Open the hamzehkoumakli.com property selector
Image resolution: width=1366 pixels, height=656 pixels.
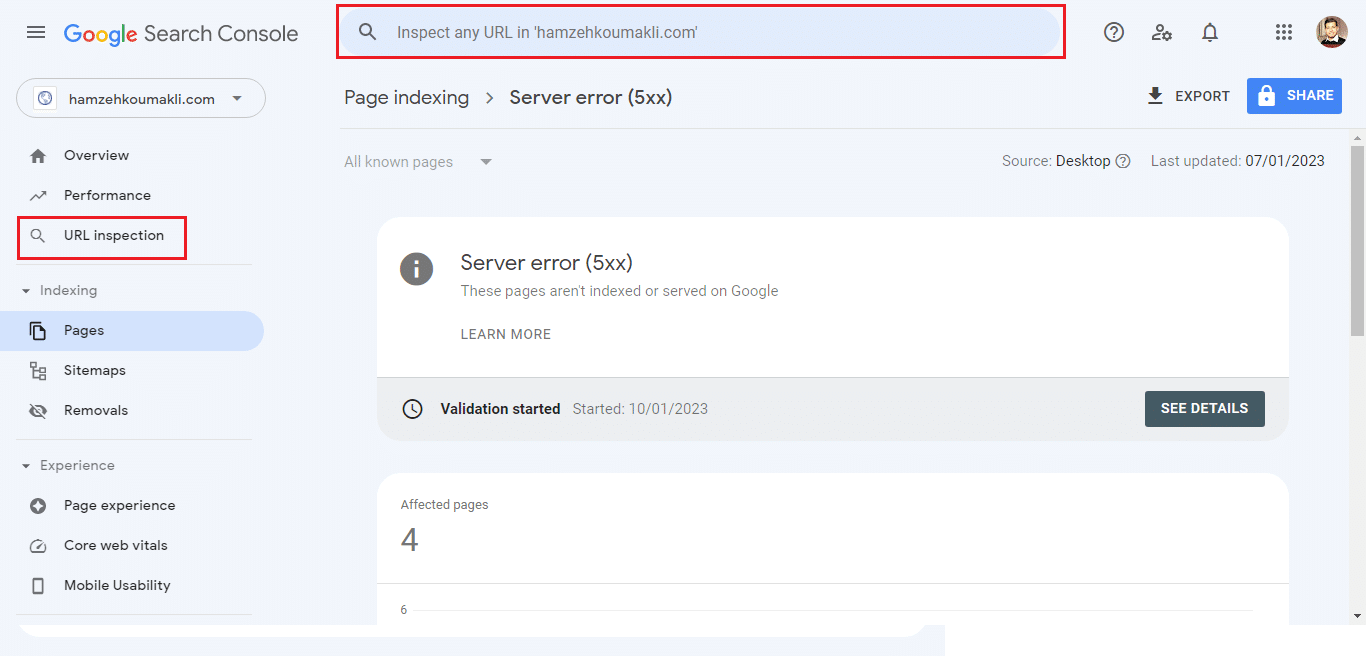point(141,99)
